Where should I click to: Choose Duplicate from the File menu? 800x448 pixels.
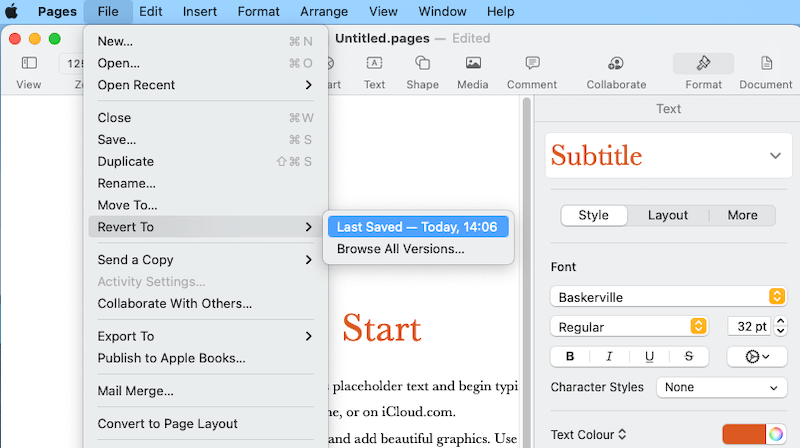(206, 162)
